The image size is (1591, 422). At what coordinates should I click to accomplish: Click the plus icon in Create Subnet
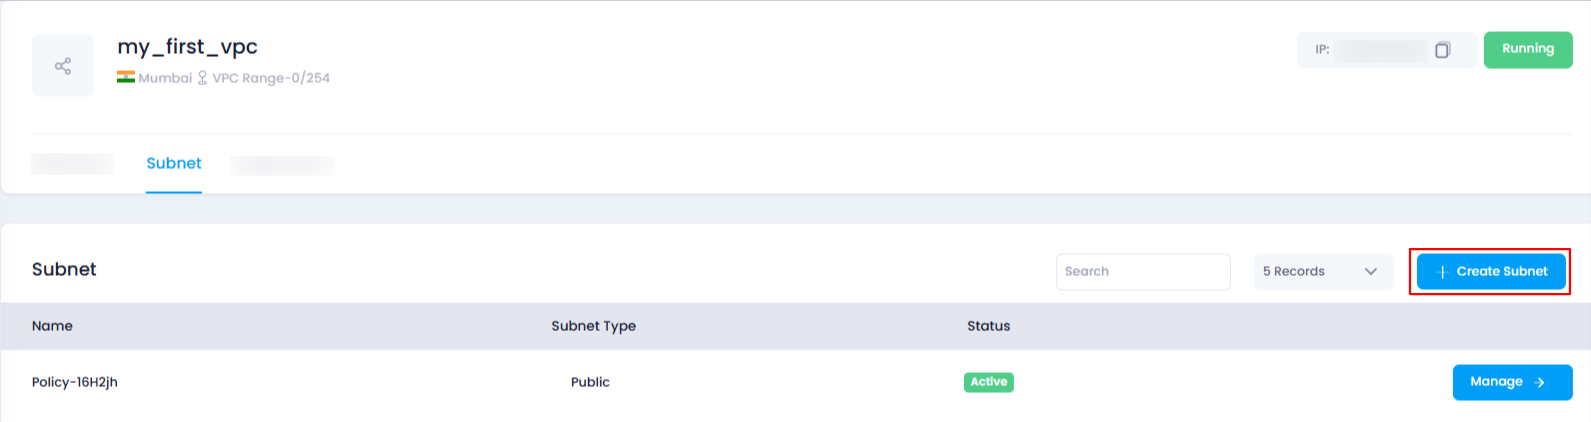(x=1442, y=272)
